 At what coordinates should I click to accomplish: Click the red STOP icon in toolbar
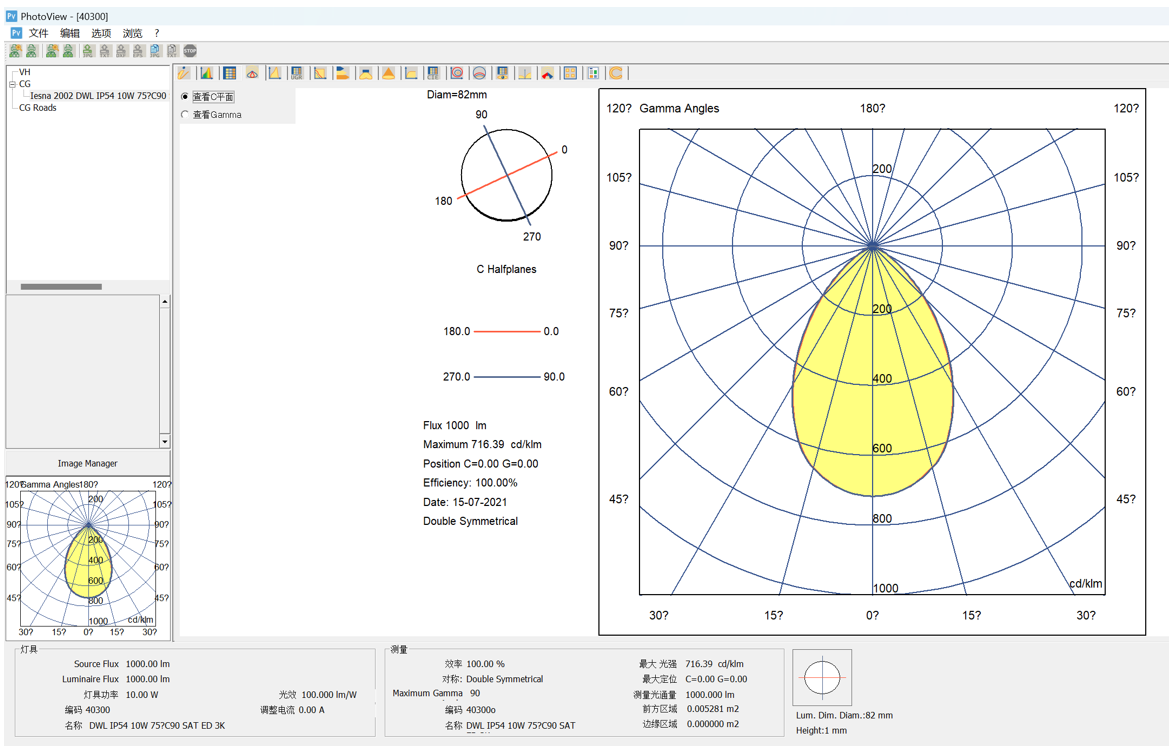(x=190, y=50)
